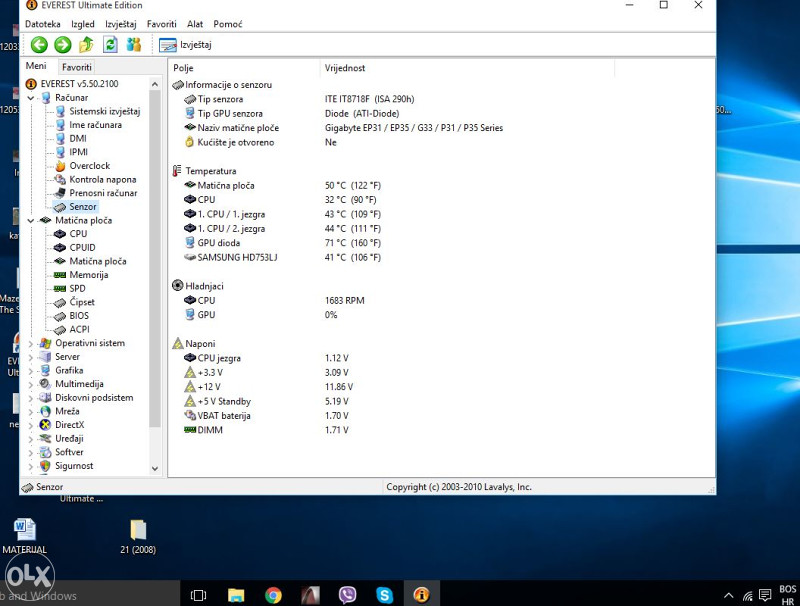Expand the Grafika tree node
This screenshot has height=606, width=800.
click(x=31, y=371)
